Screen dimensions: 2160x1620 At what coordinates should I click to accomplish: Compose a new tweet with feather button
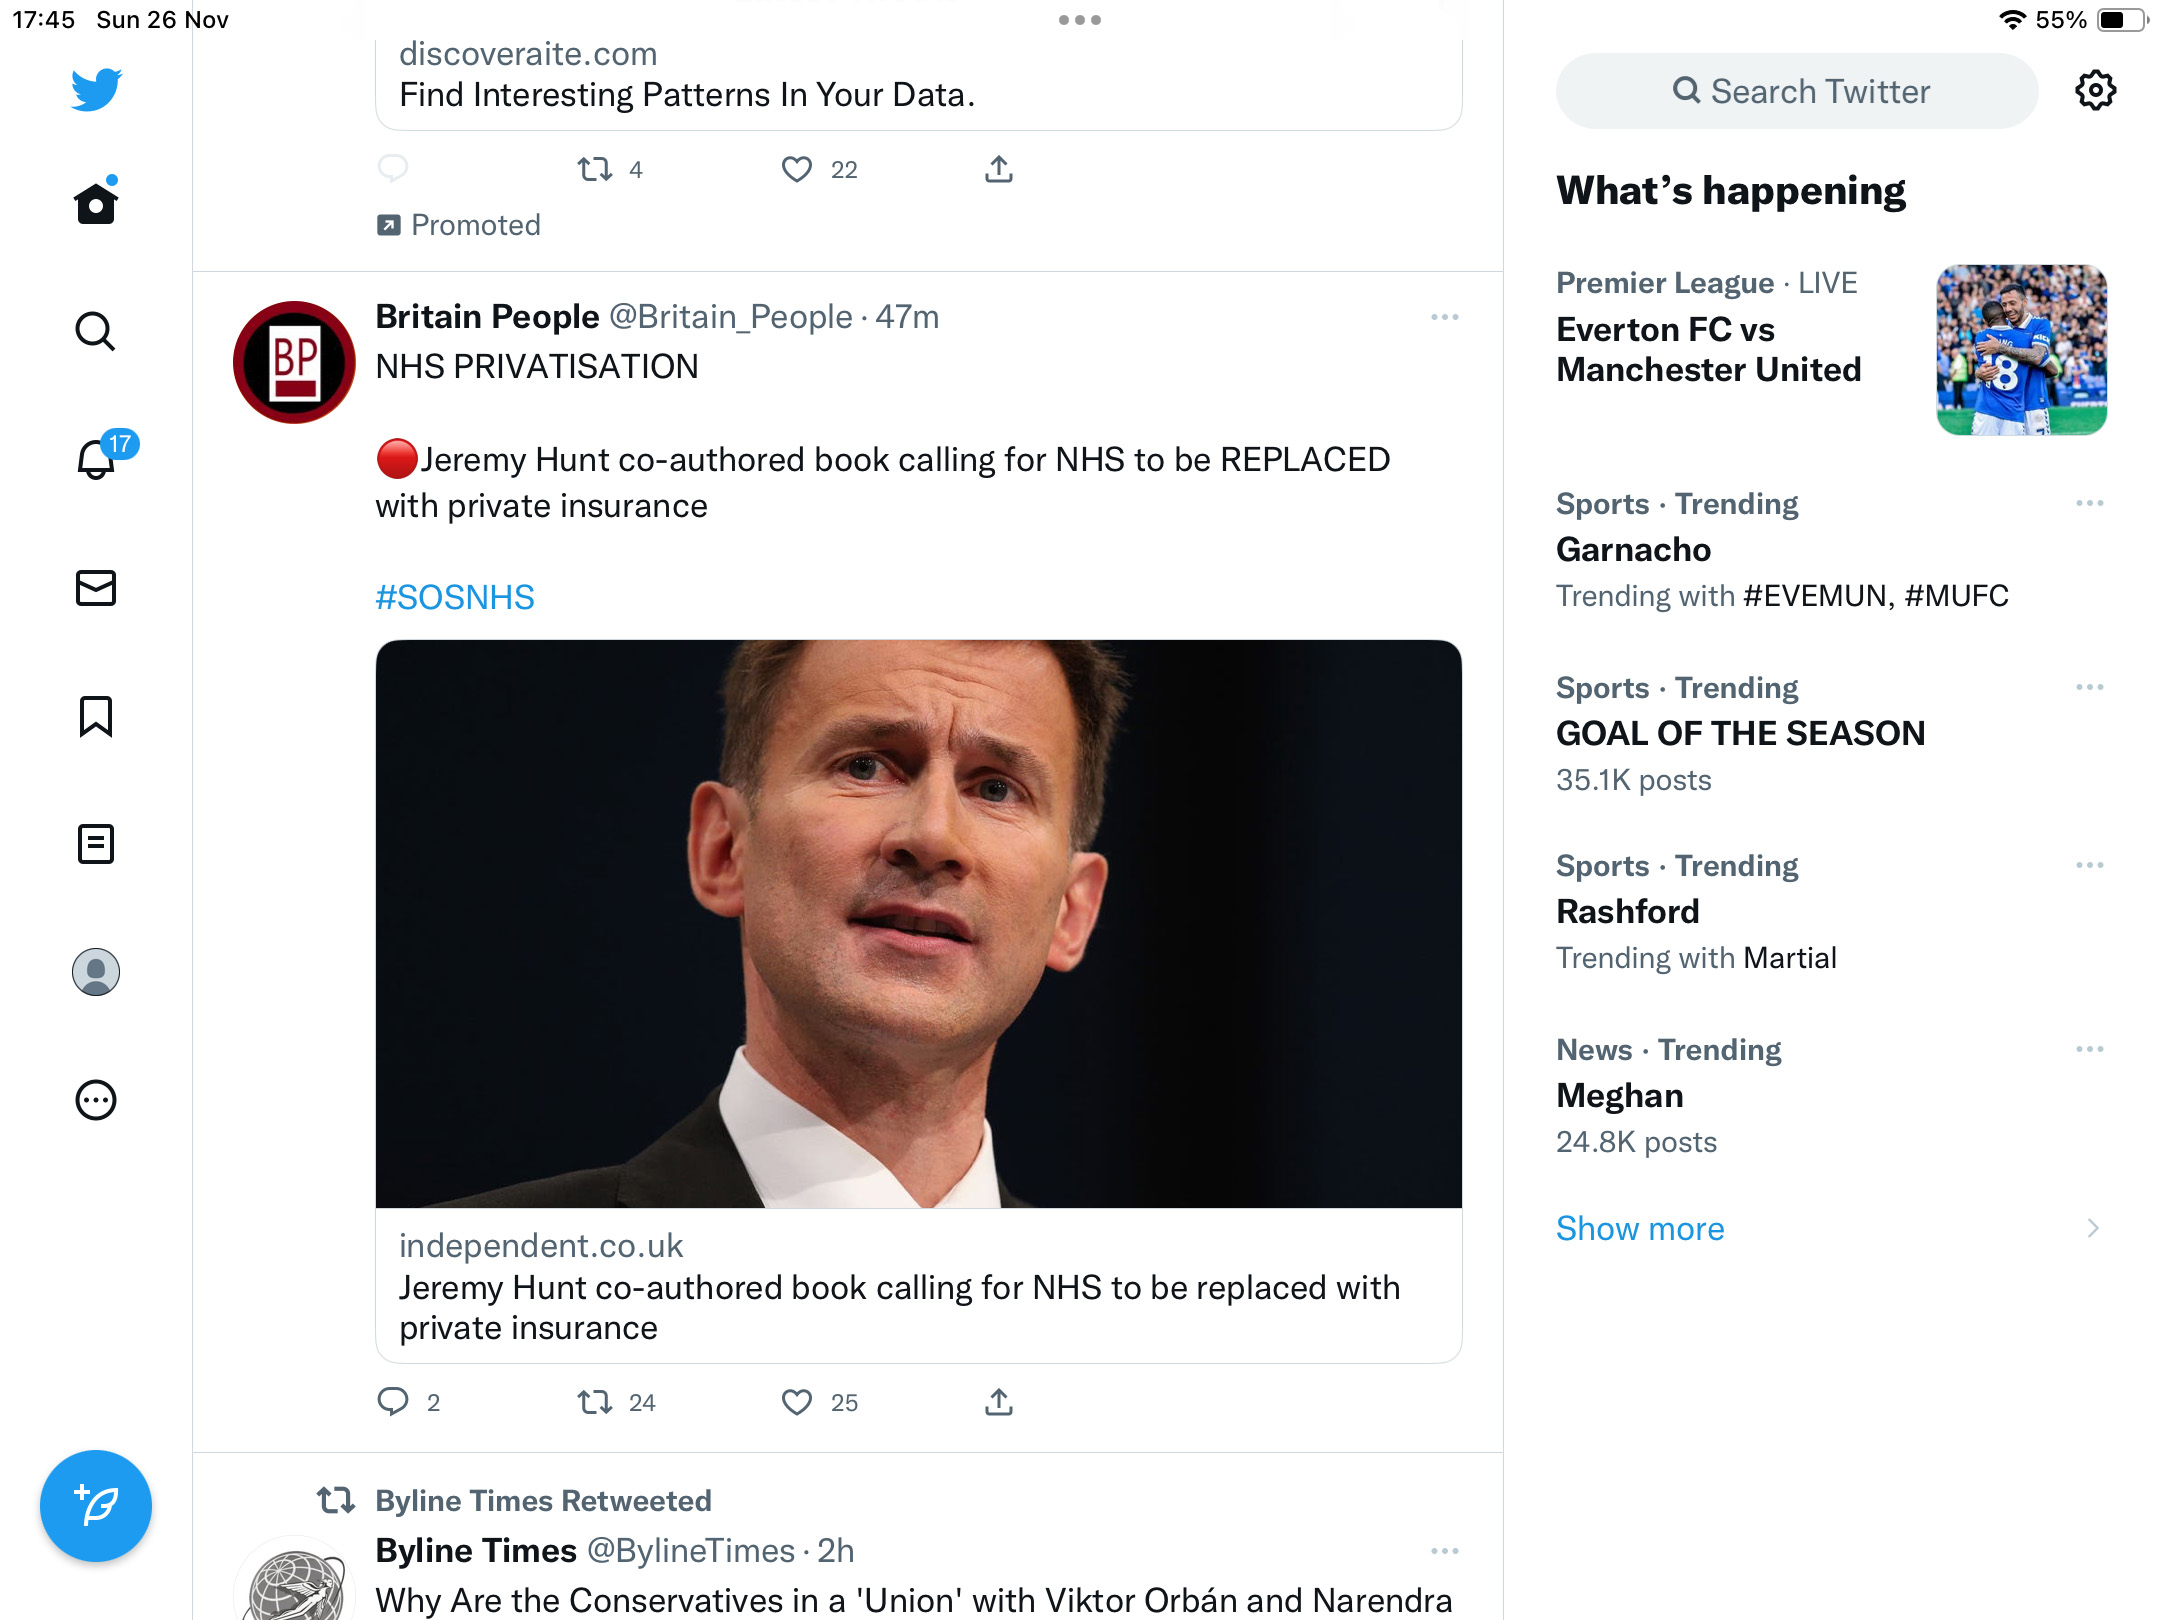click(x=96, y=1505)
